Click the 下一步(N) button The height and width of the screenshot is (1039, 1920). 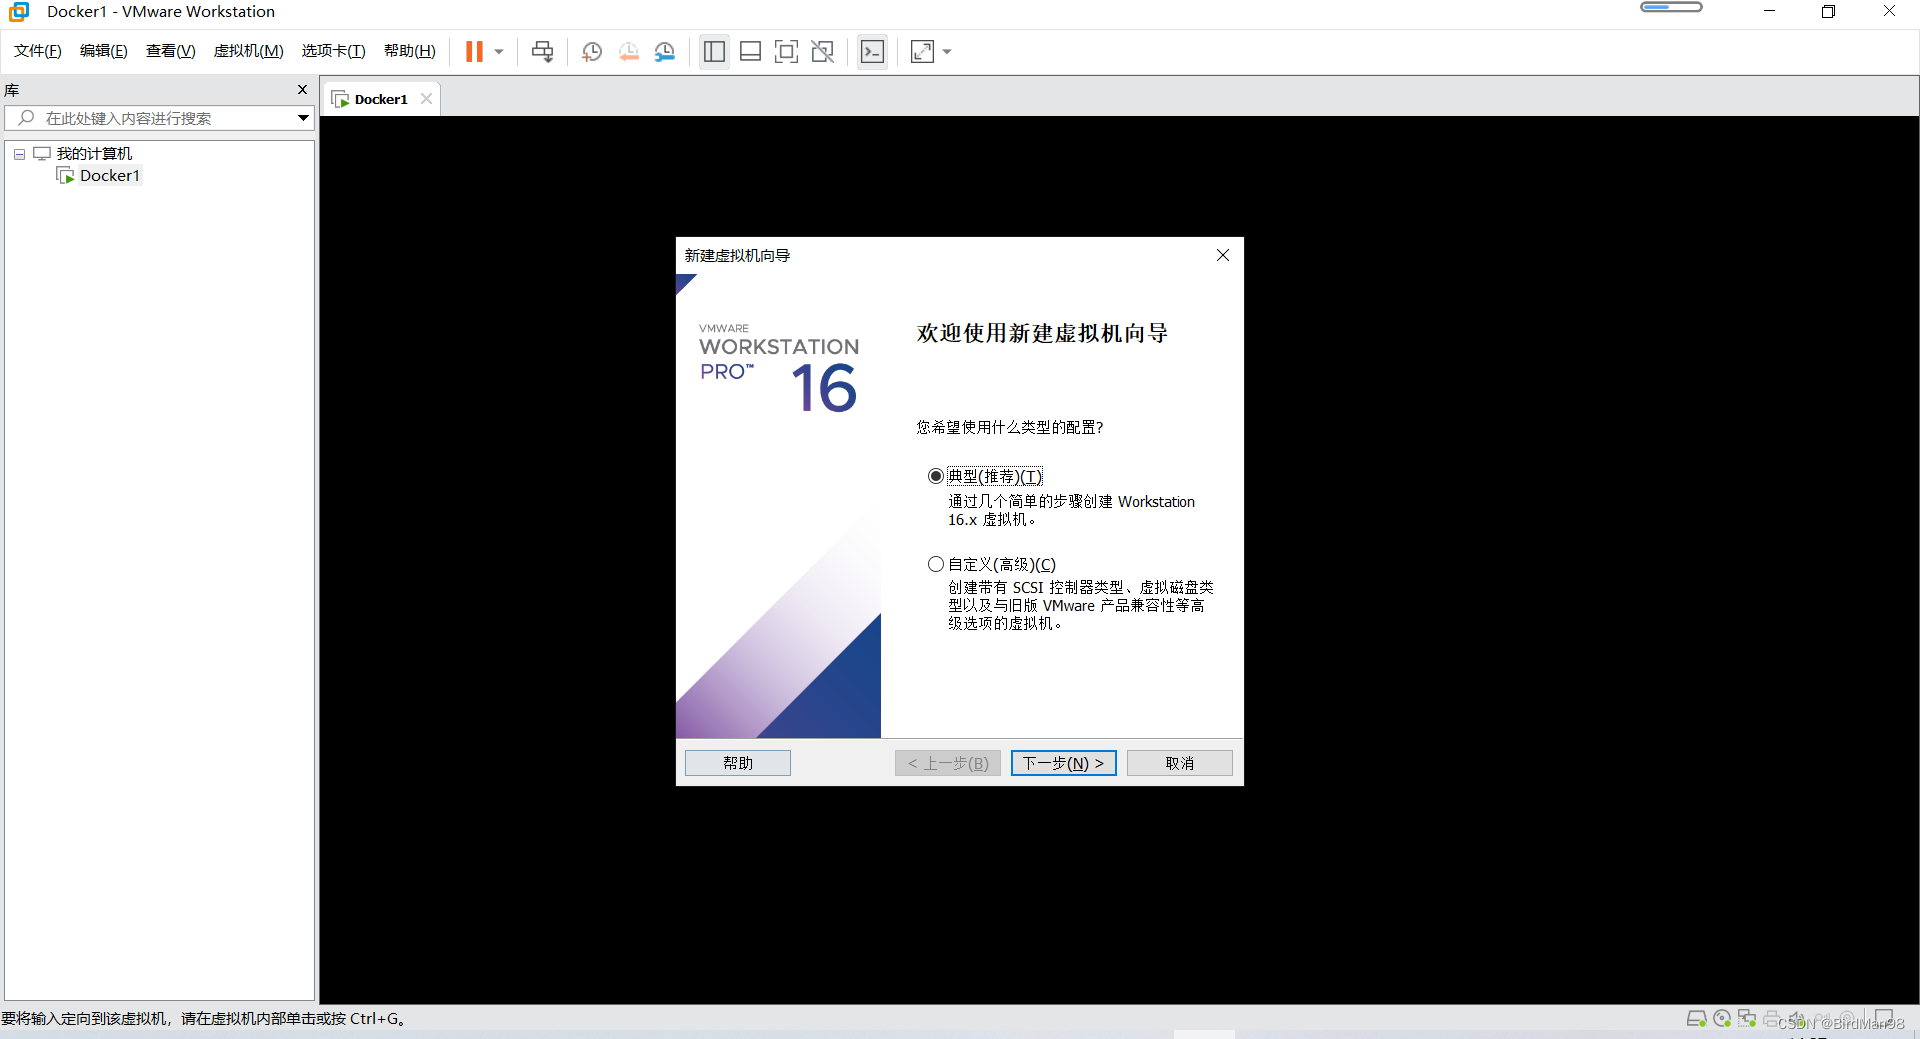tap(1063, 763)
